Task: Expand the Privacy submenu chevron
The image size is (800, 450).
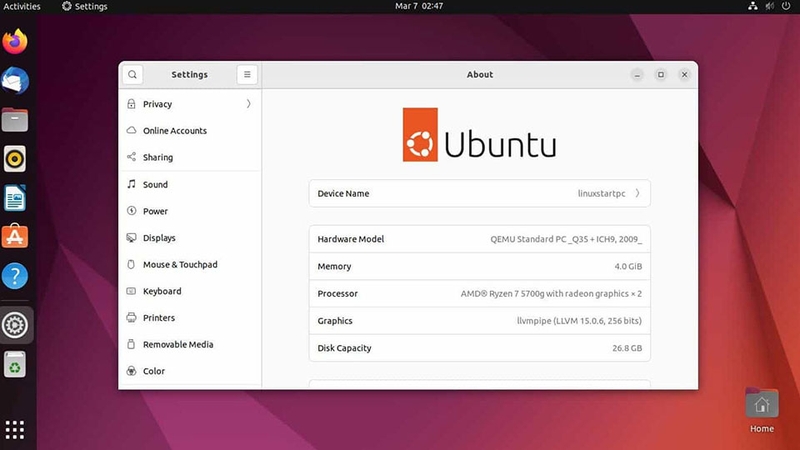Action: coord(248,104)
